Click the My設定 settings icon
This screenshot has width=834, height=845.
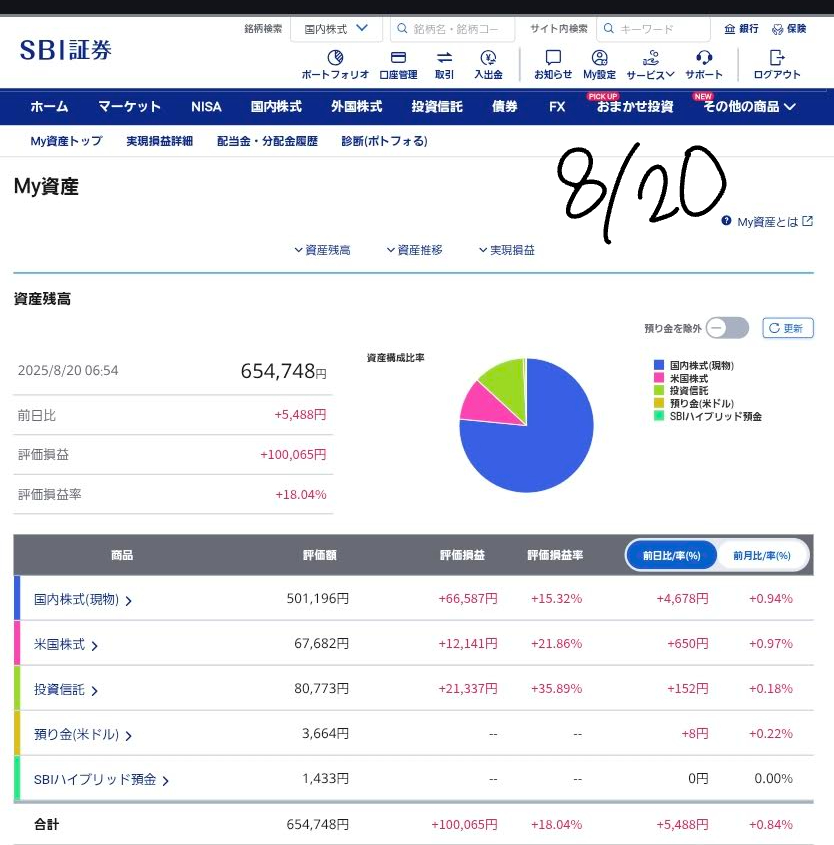(x=599, y=58)
